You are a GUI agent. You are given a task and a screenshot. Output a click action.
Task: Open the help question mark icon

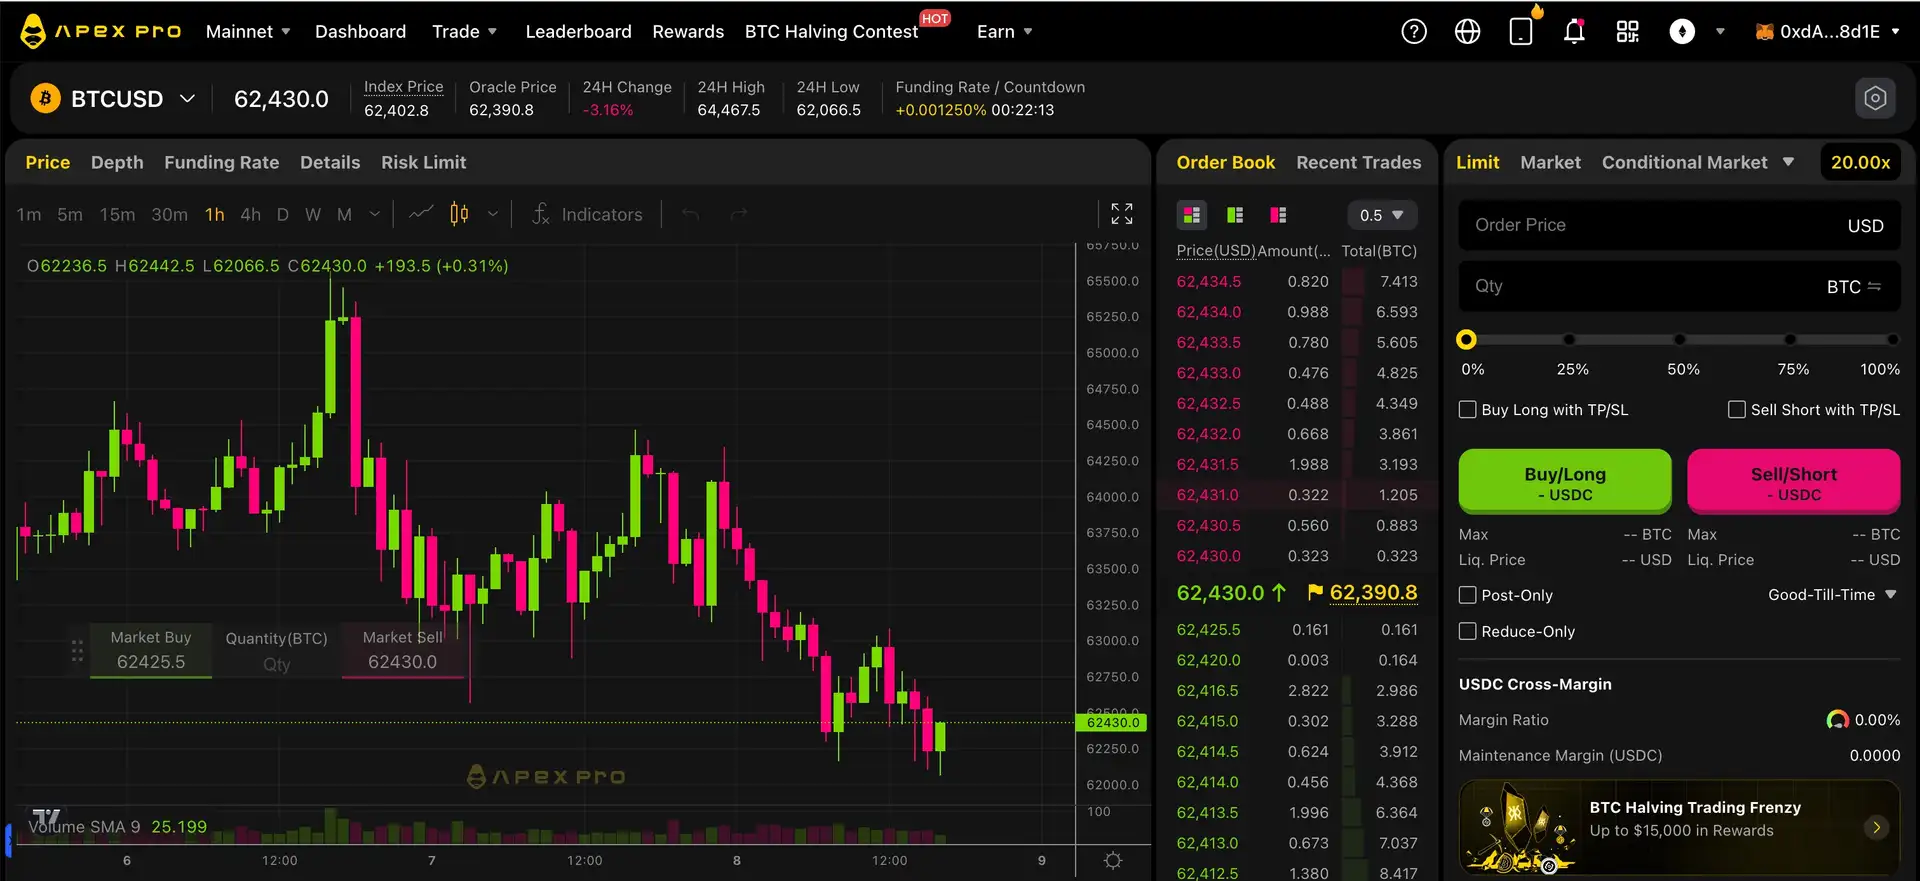click(x=1413, y=32)
